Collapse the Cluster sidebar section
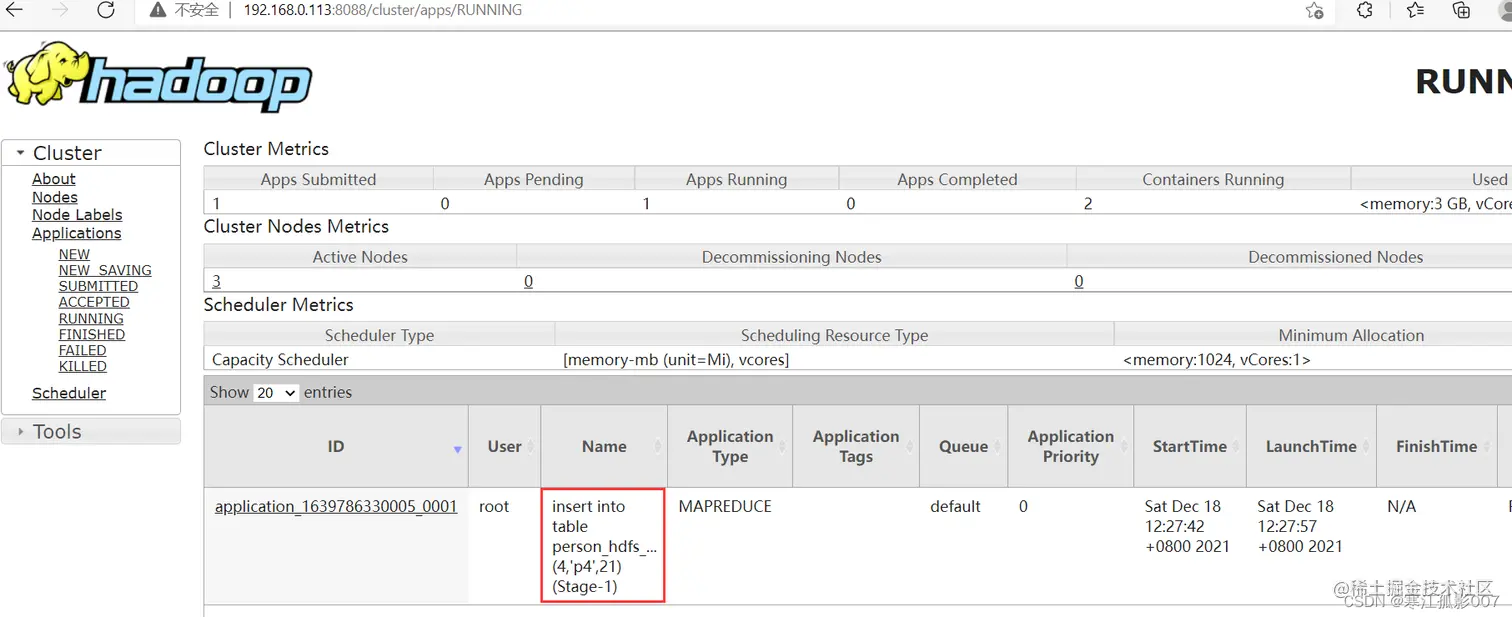 [91, 153]
